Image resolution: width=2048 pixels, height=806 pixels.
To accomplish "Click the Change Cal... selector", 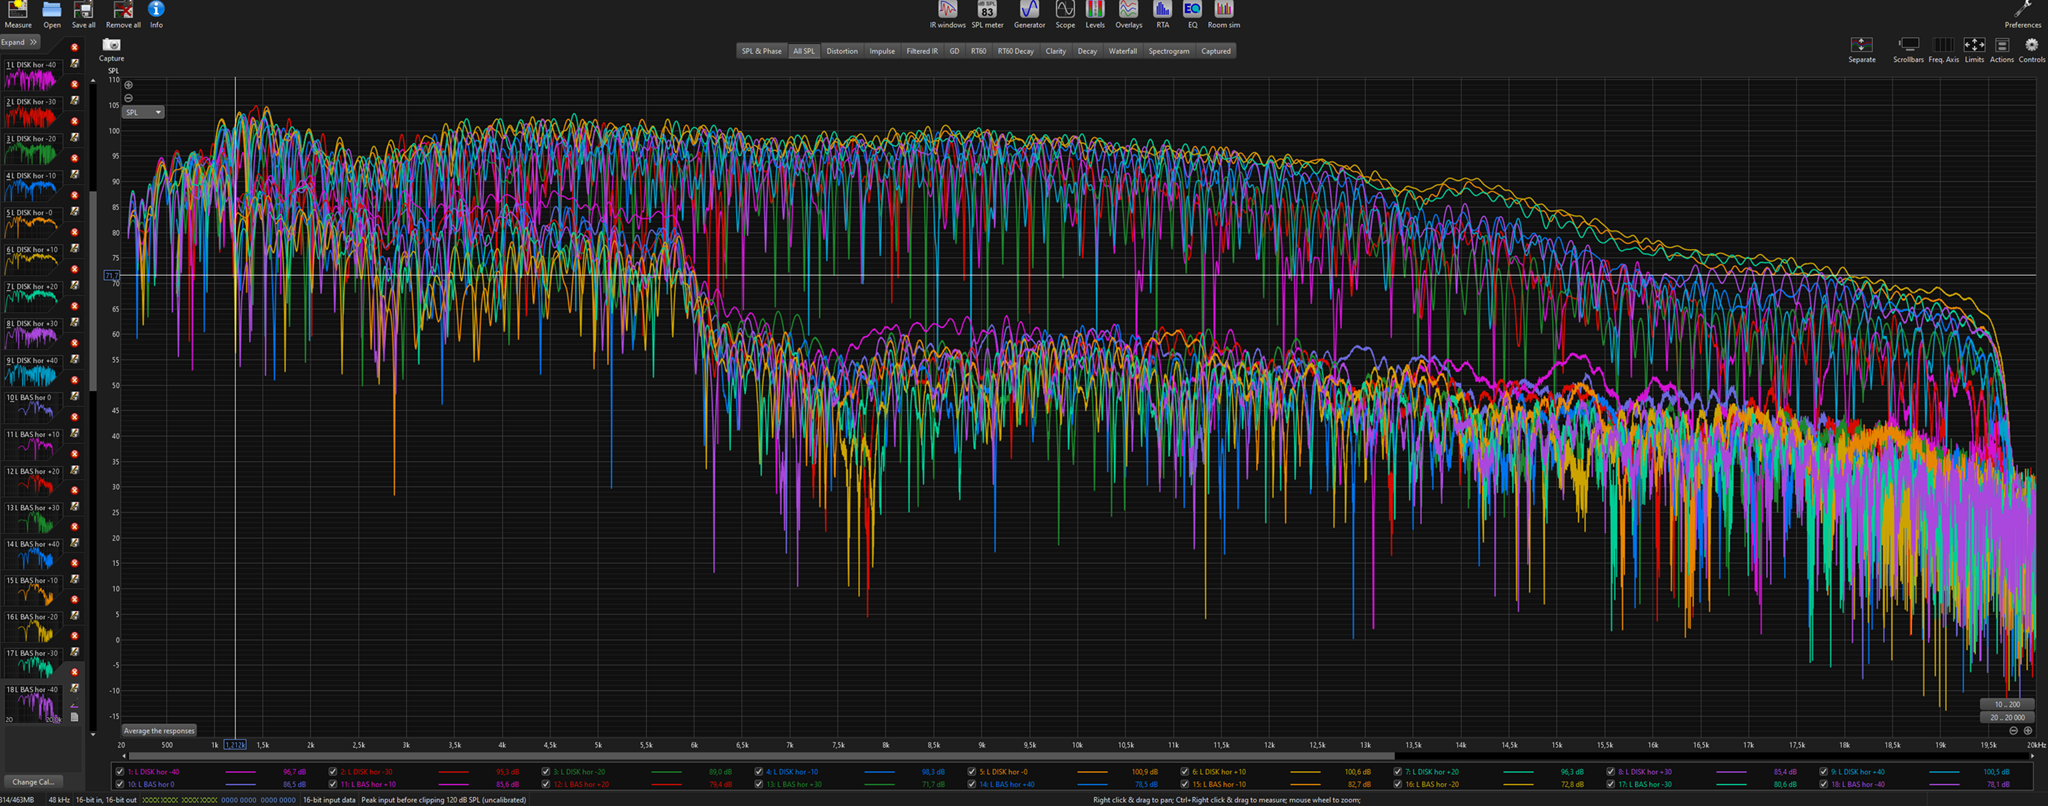I will (x=32, y=782).
